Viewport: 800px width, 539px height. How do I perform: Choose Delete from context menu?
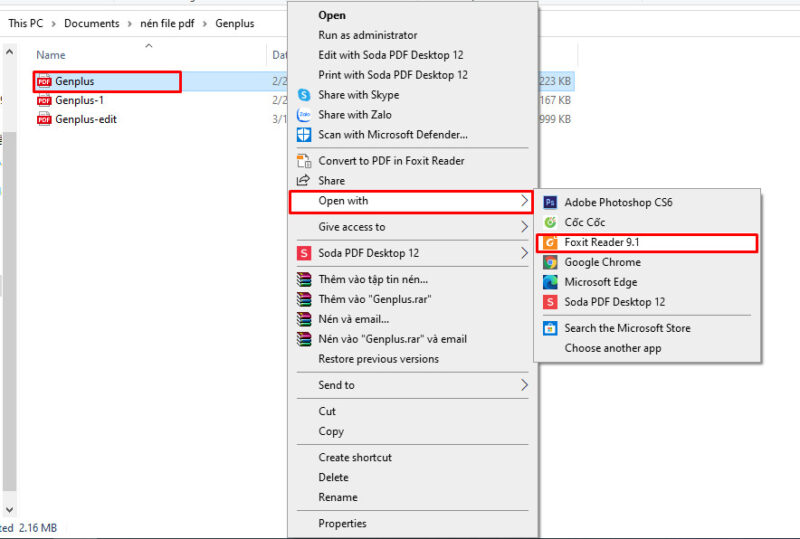point(333,478)
